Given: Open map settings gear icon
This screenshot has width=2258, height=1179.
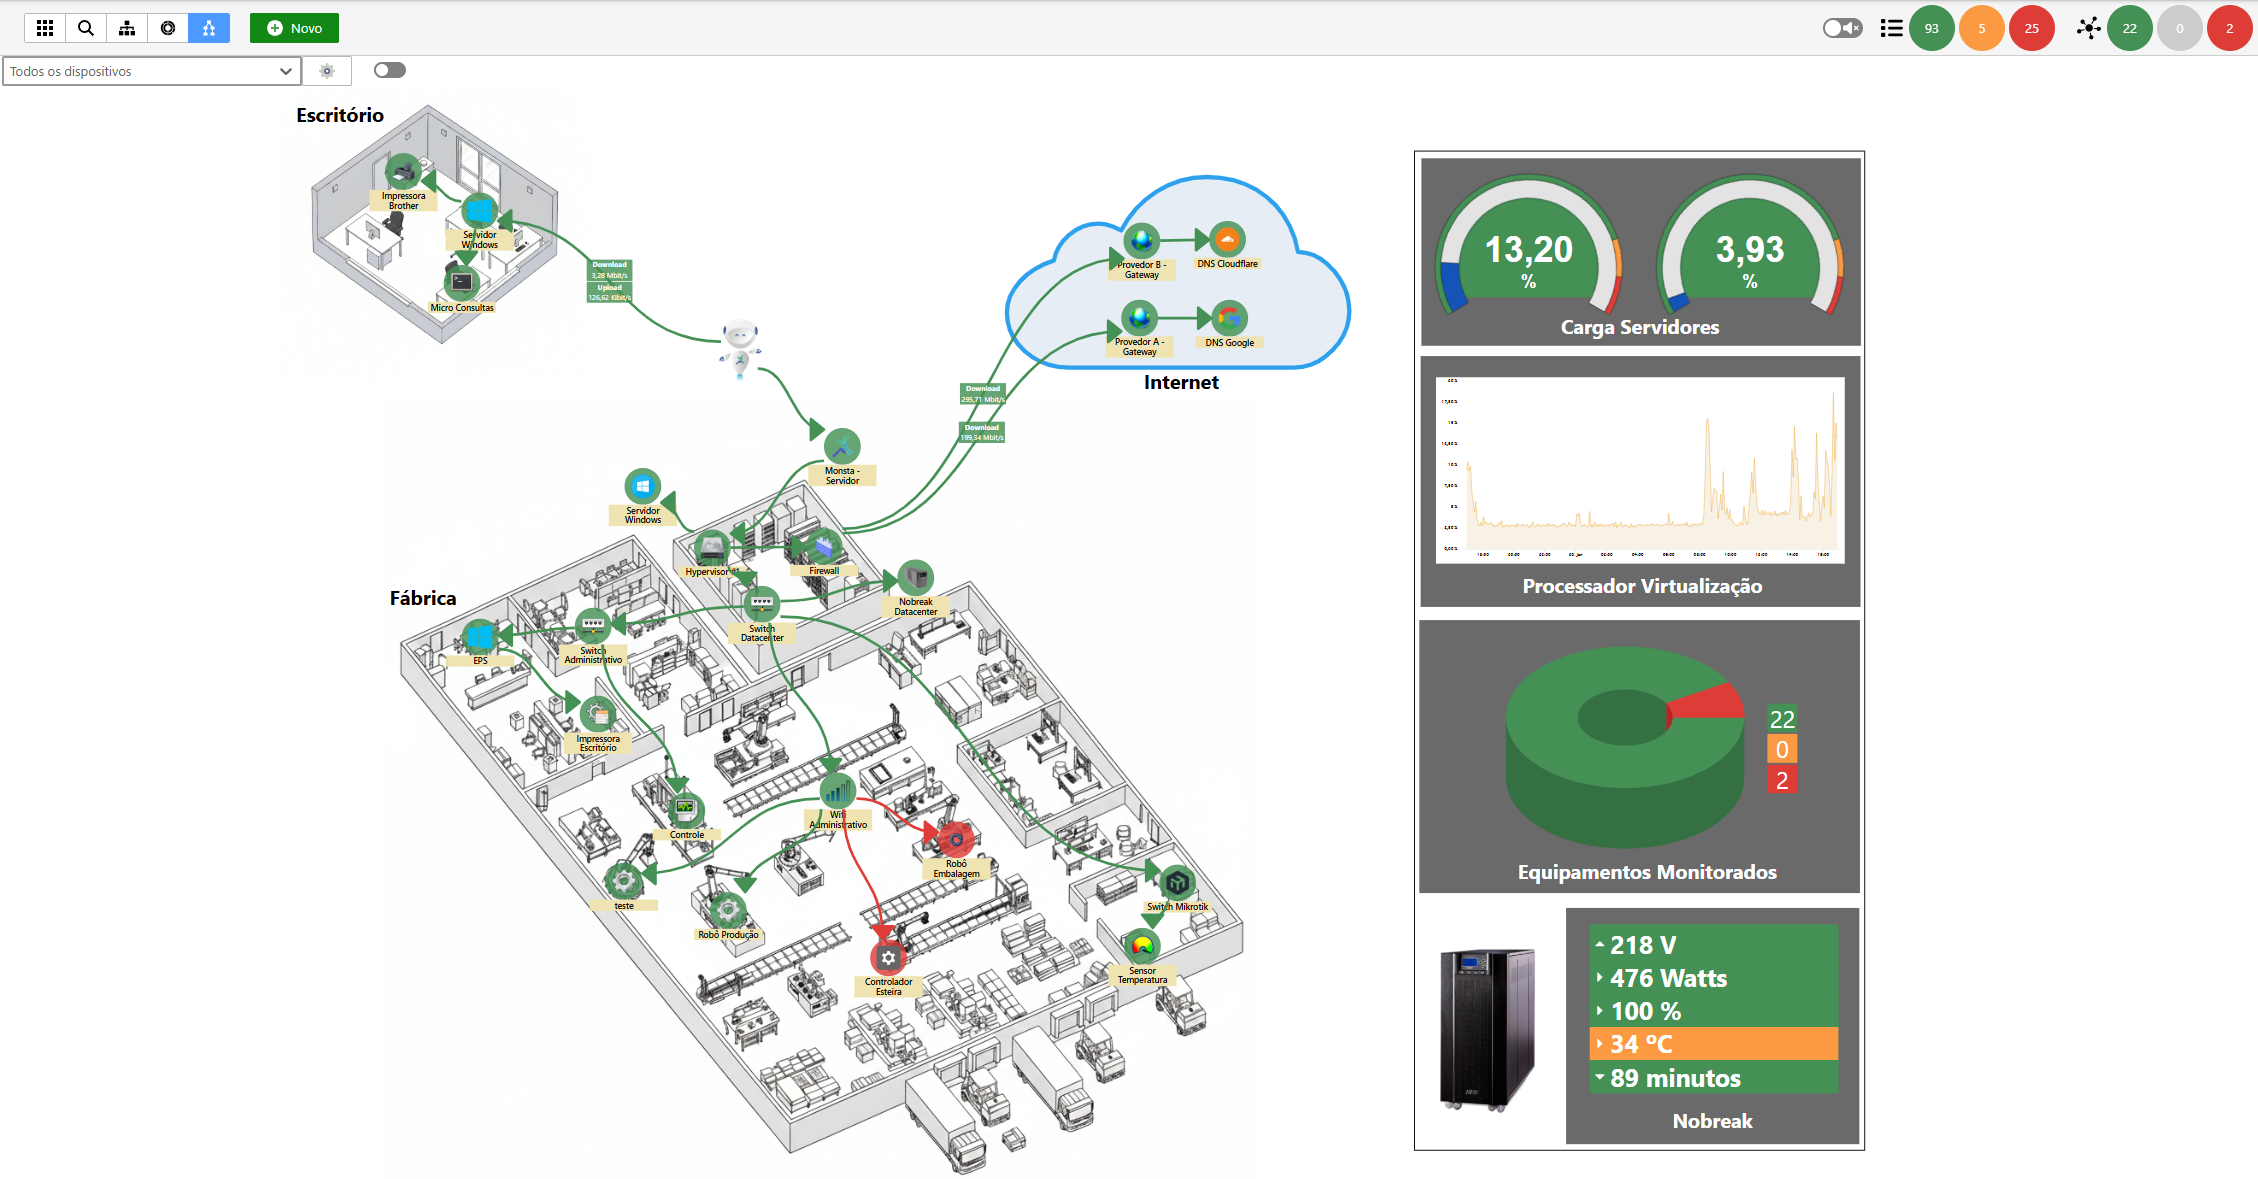Looking at the screenshot, I should point(327,71).
